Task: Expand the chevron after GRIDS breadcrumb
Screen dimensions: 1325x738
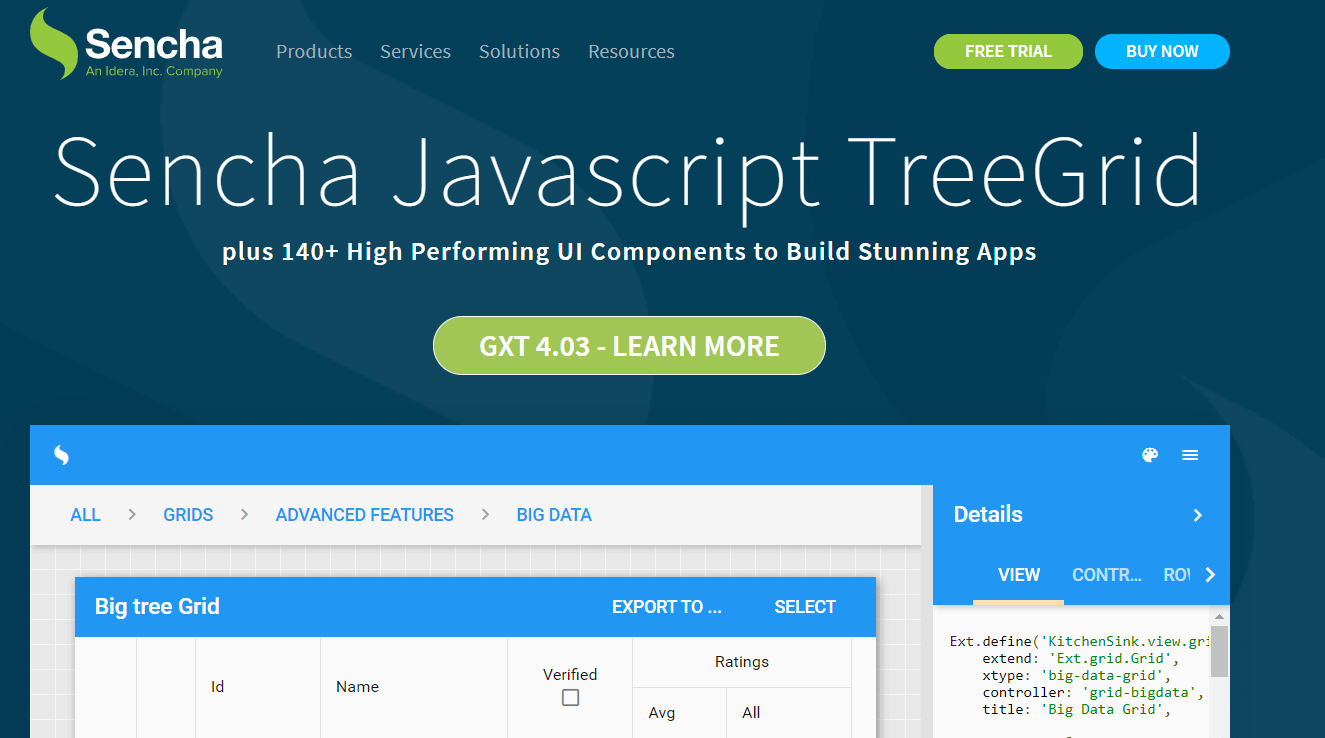Action: click(x=244, y=514)
